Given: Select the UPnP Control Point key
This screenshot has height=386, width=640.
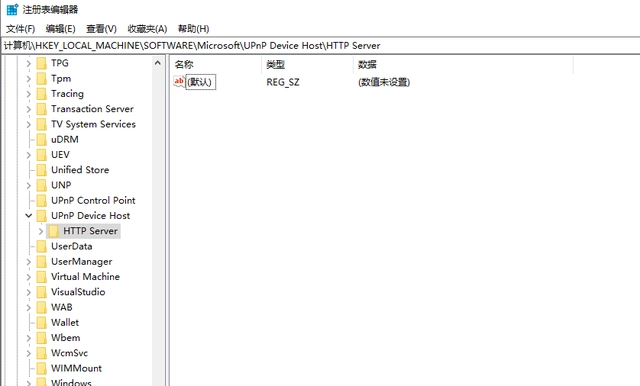Looking at the screenshot, I should [x=93, y=200].
